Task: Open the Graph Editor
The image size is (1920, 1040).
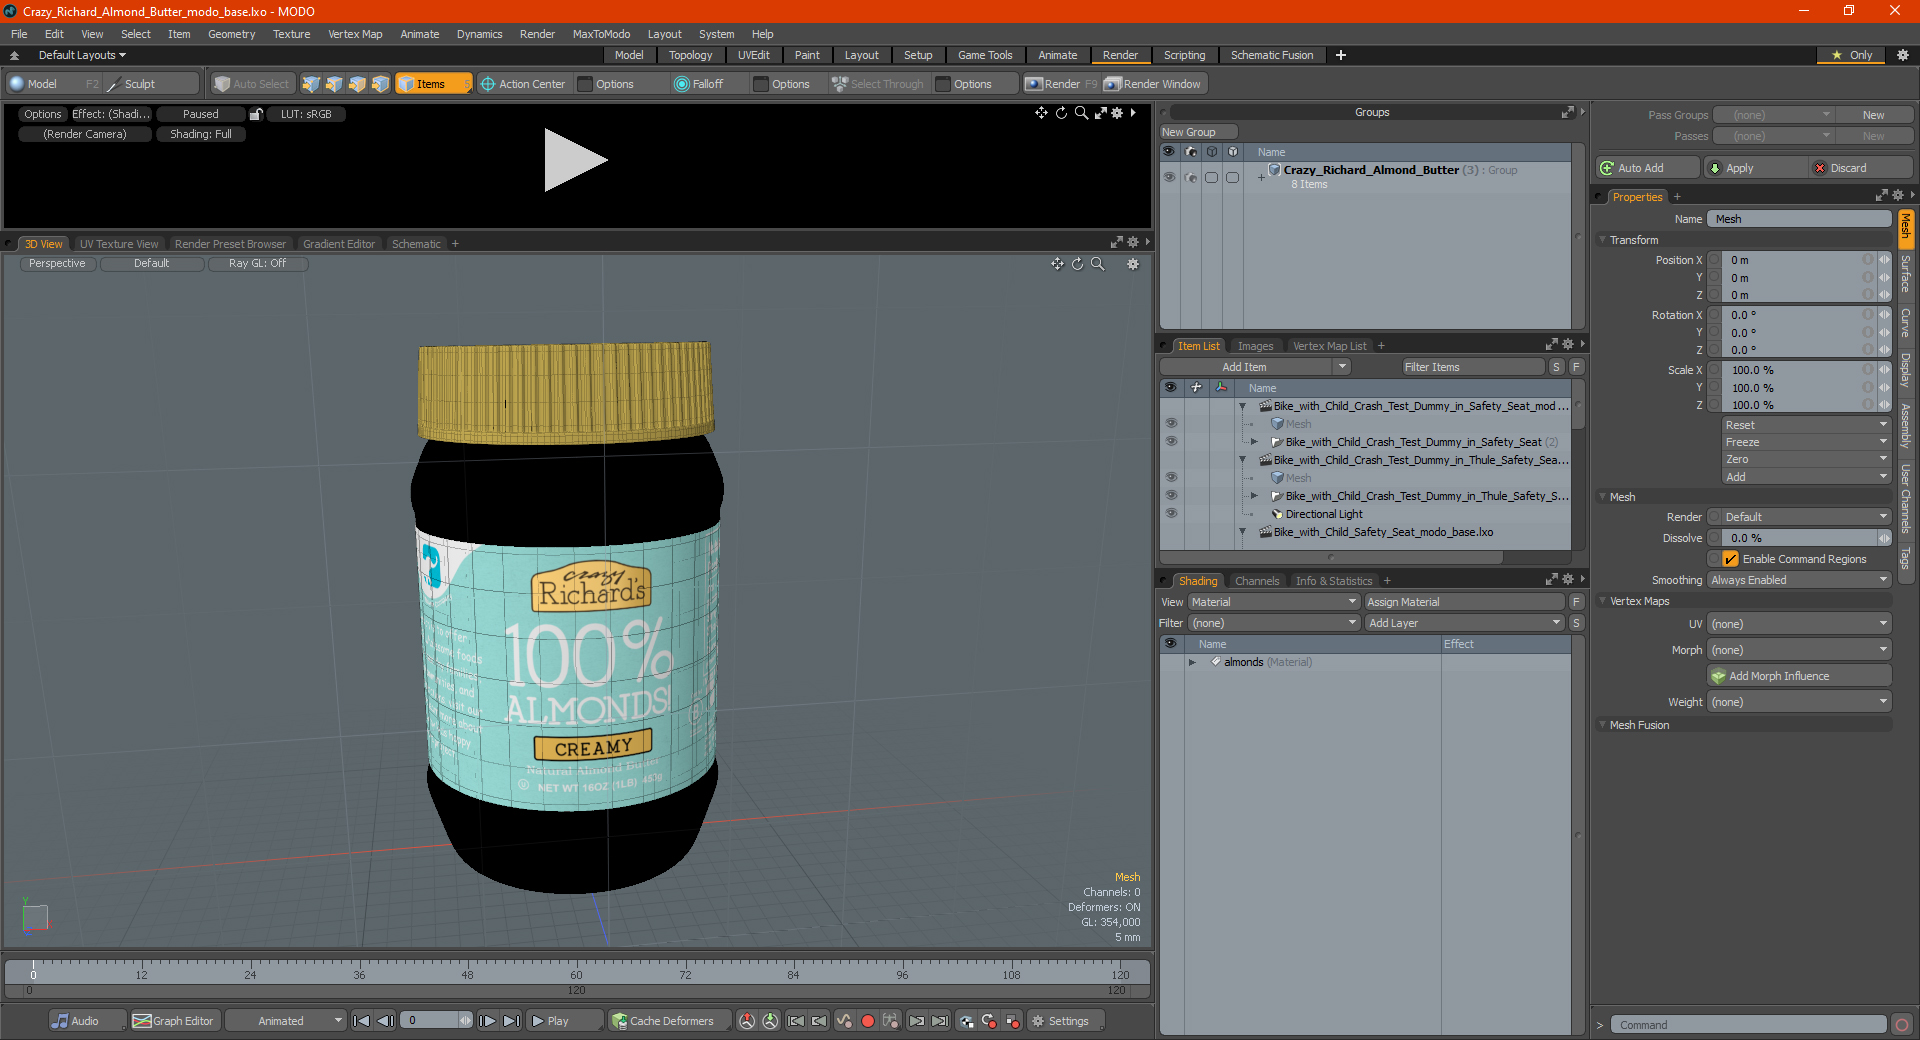Action: click(x=174, y=1021)
